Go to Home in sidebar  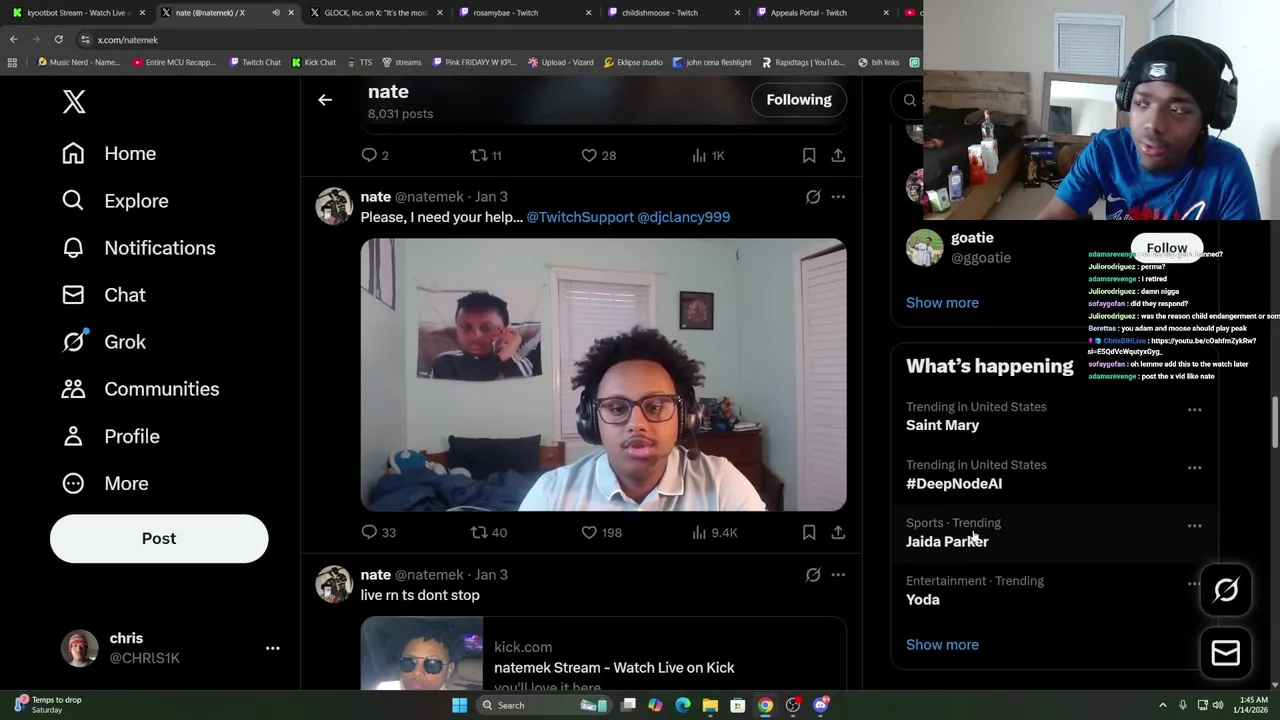(109, 153)
